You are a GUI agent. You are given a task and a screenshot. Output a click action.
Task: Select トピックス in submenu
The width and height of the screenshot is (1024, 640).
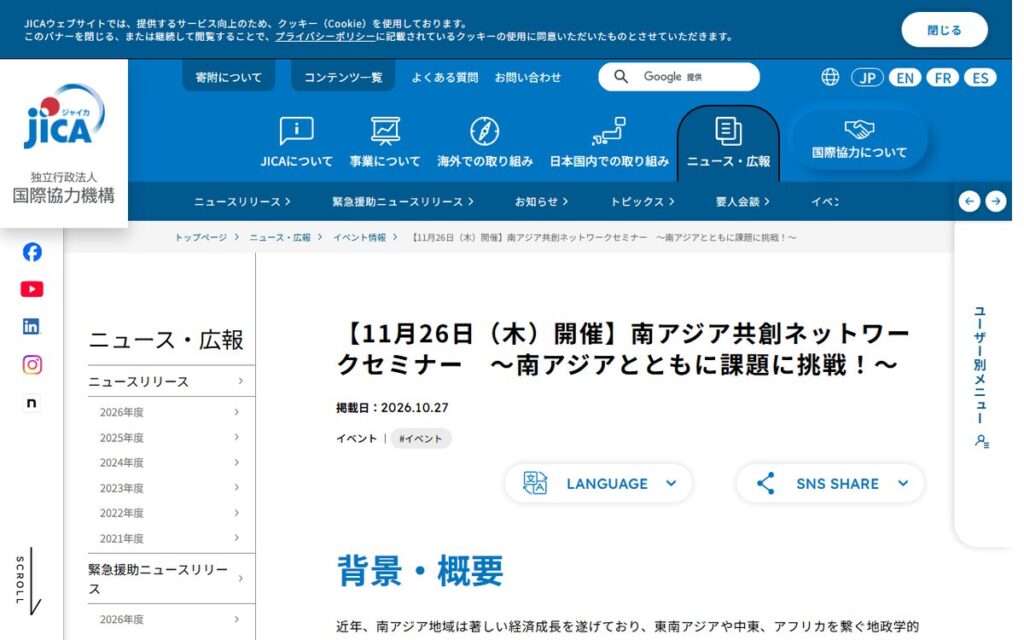point(642,202)
